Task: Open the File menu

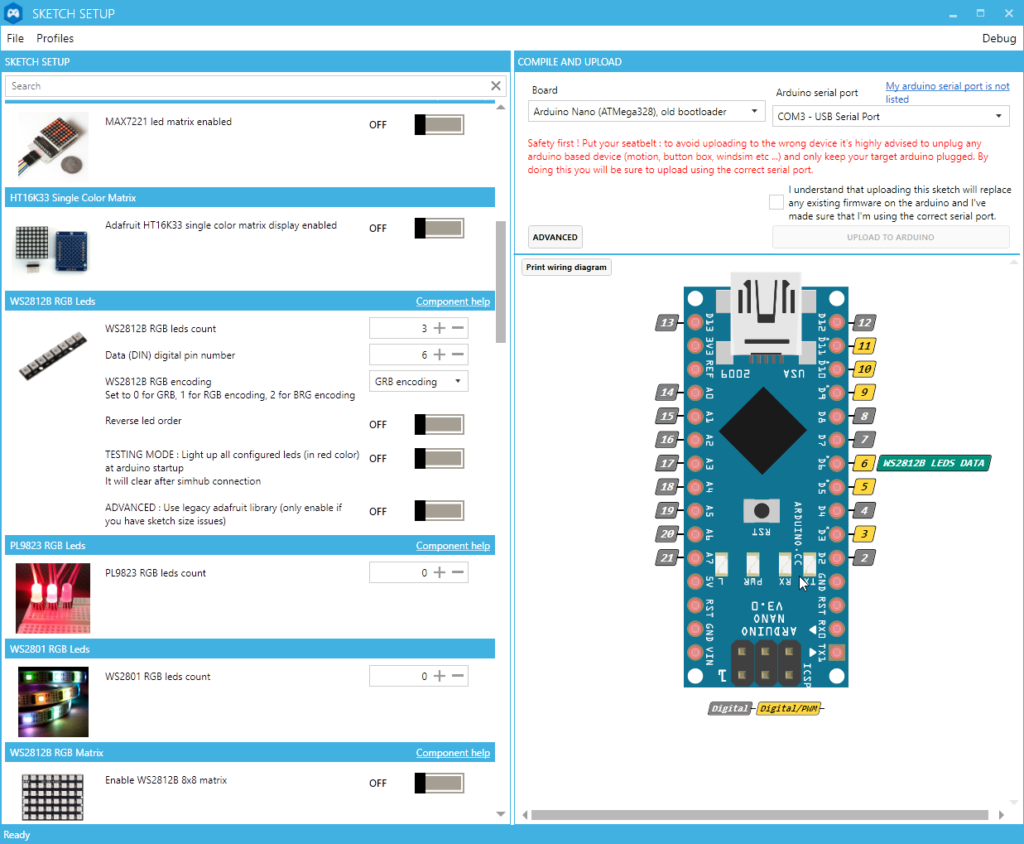Action: 15,38
